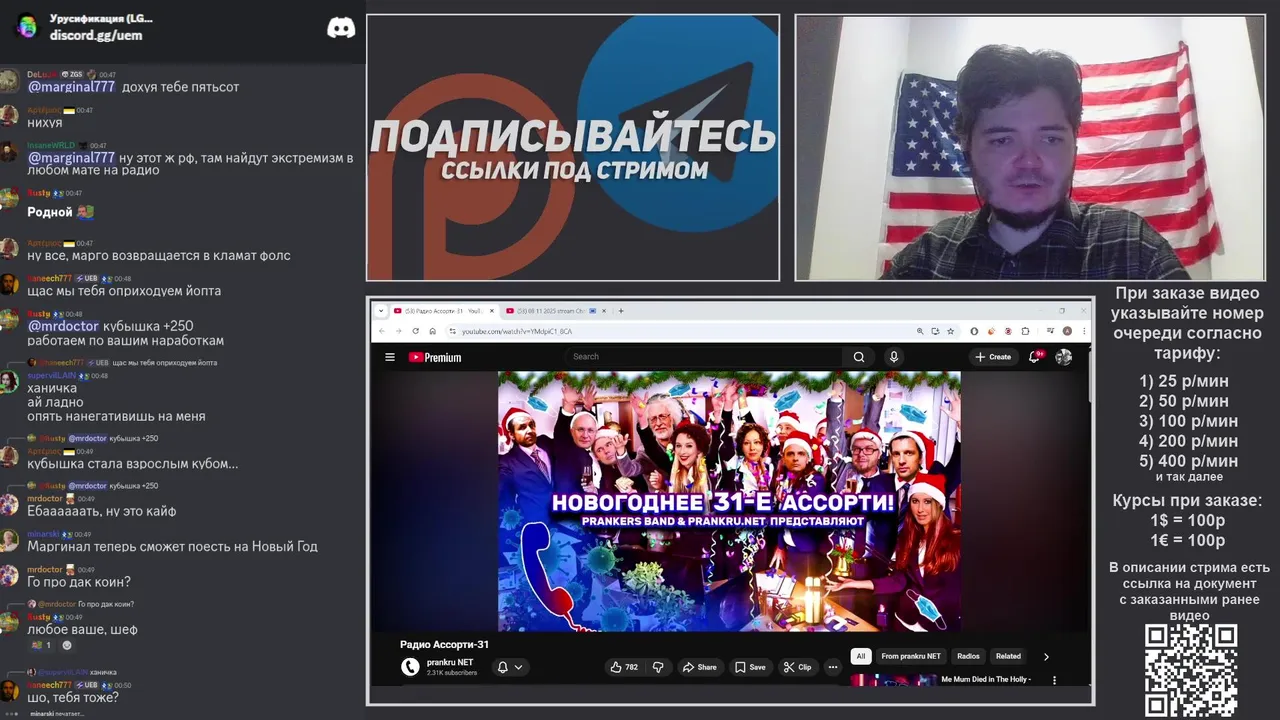Click the YouTube search input field
Image resolution: width=1280 pixels, height=720 pixels.
[x=705, y=357]
